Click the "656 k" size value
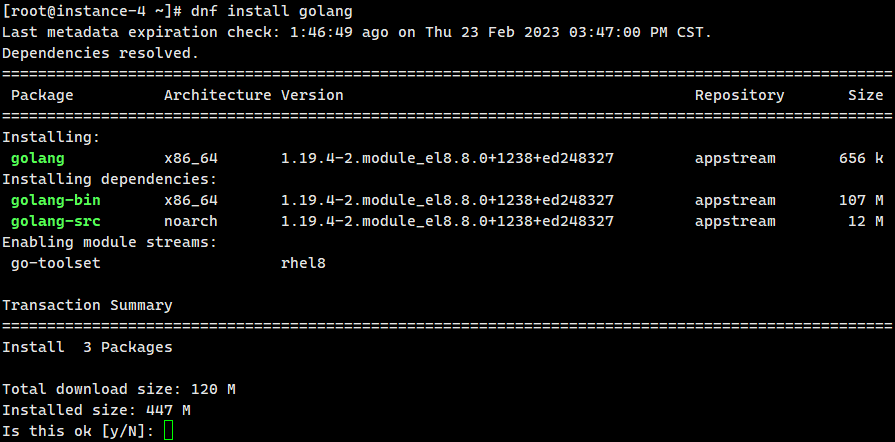This screenshot has height=442, width=895. (861, 158)
